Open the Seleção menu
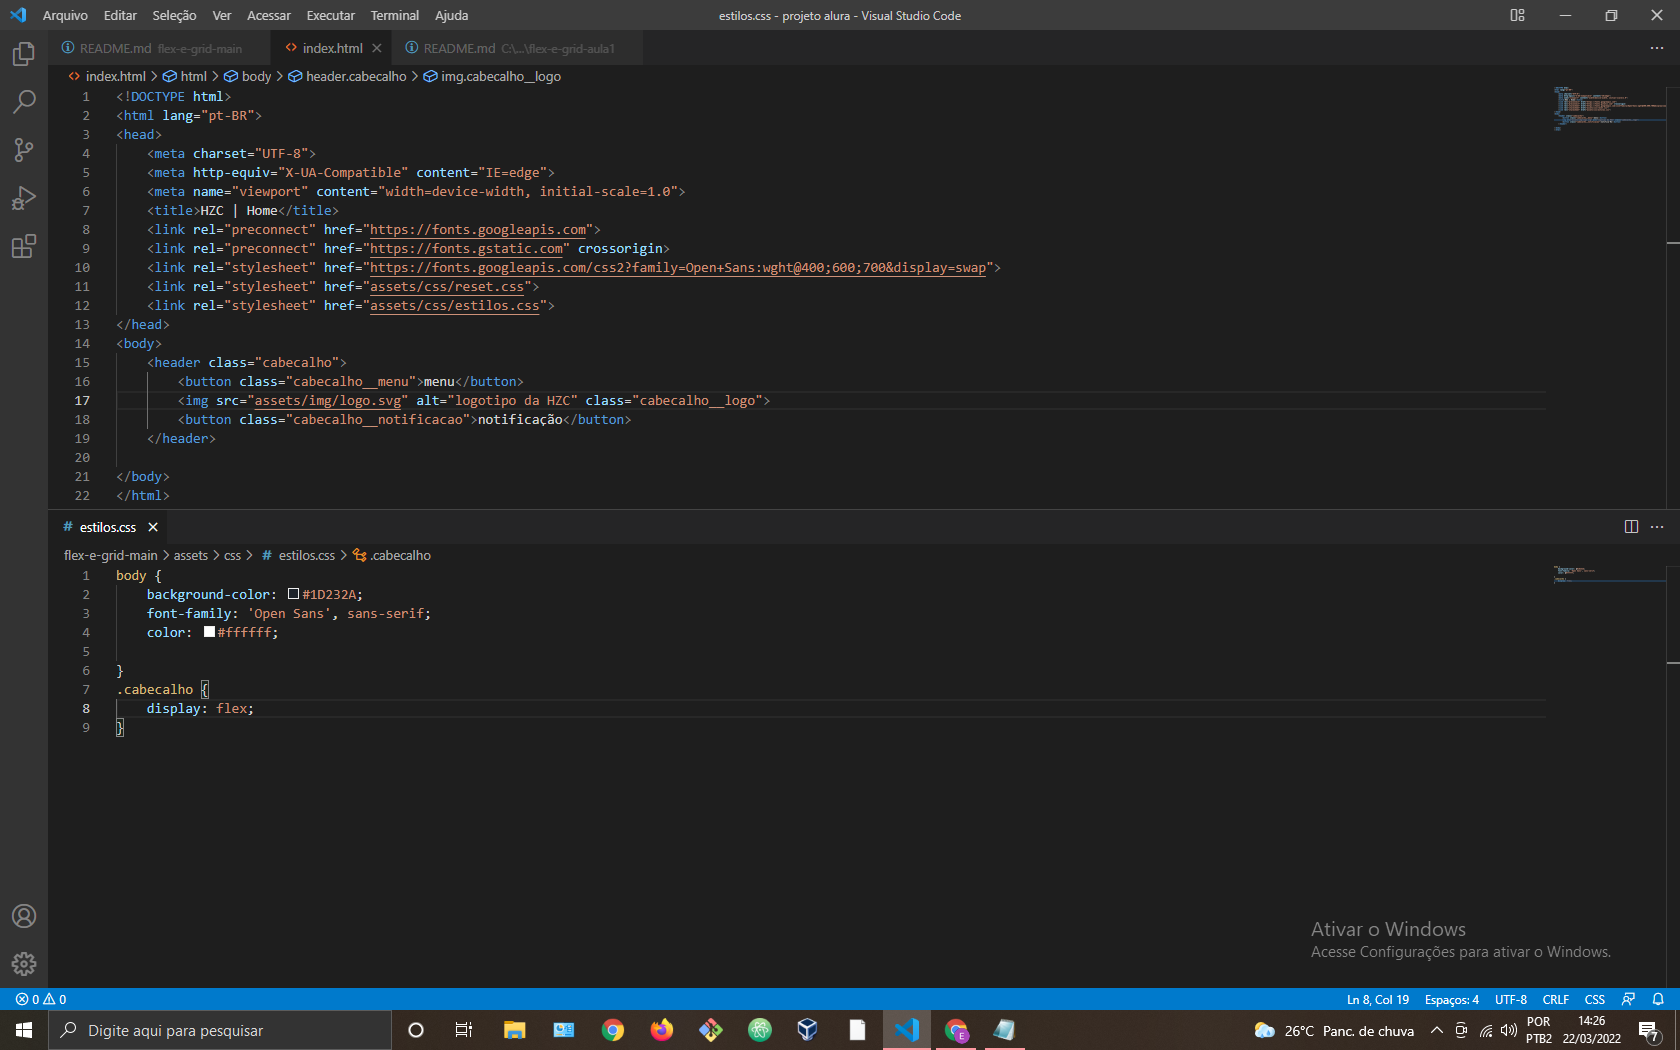Screen dimensions: 1680x1050 click(174, 15)
